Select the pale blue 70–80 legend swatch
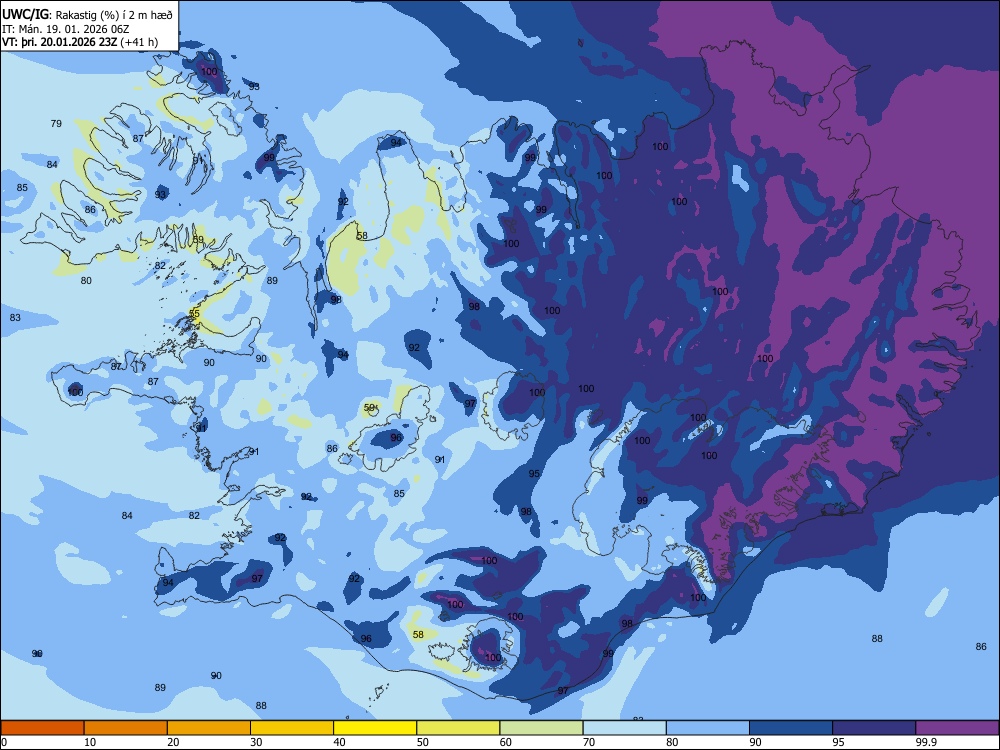Image resolution: width=1000 pixels, height=750 pixels. tap(624, 728)
